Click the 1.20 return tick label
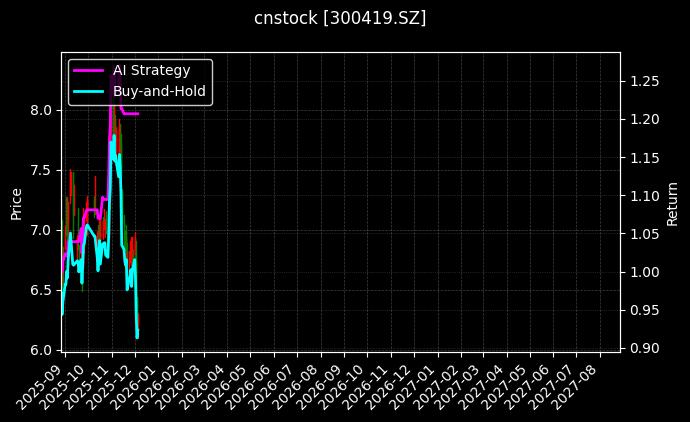 645,119
